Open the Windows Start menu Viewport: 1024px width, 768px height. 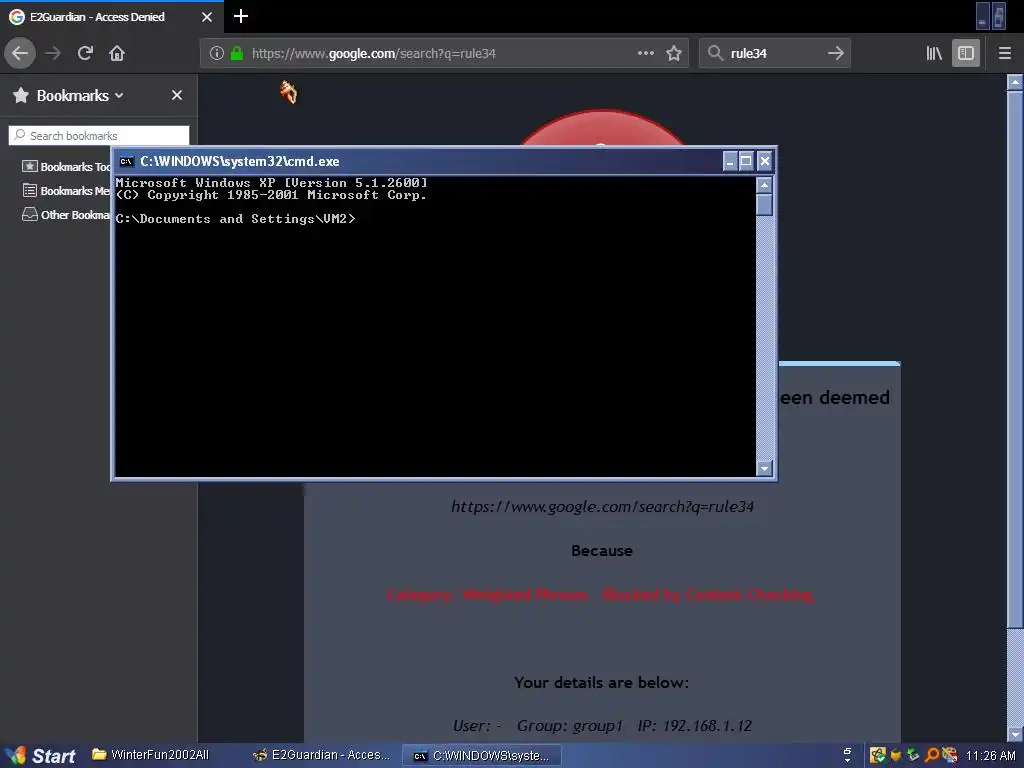39,756
